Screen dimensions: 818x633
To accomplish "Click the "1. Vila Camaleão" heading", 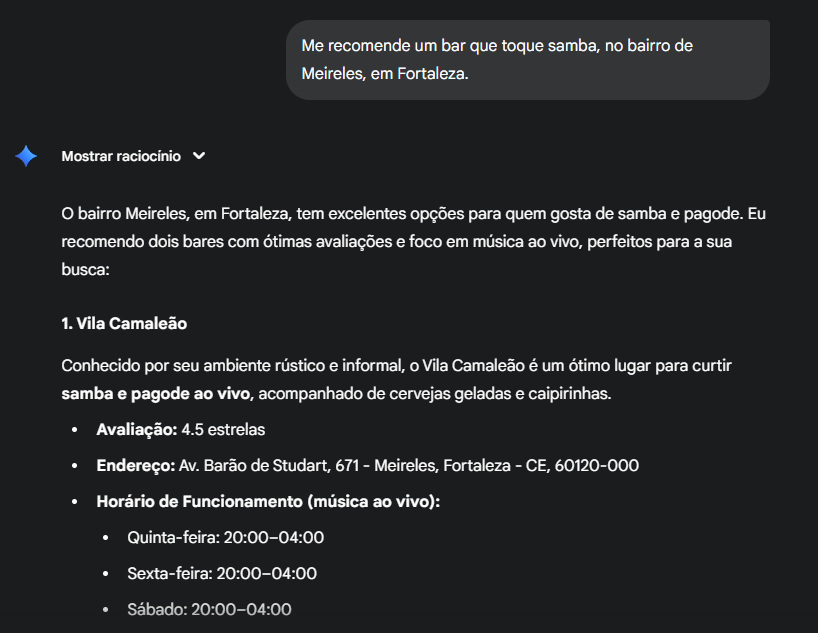I will click(124, 324).
